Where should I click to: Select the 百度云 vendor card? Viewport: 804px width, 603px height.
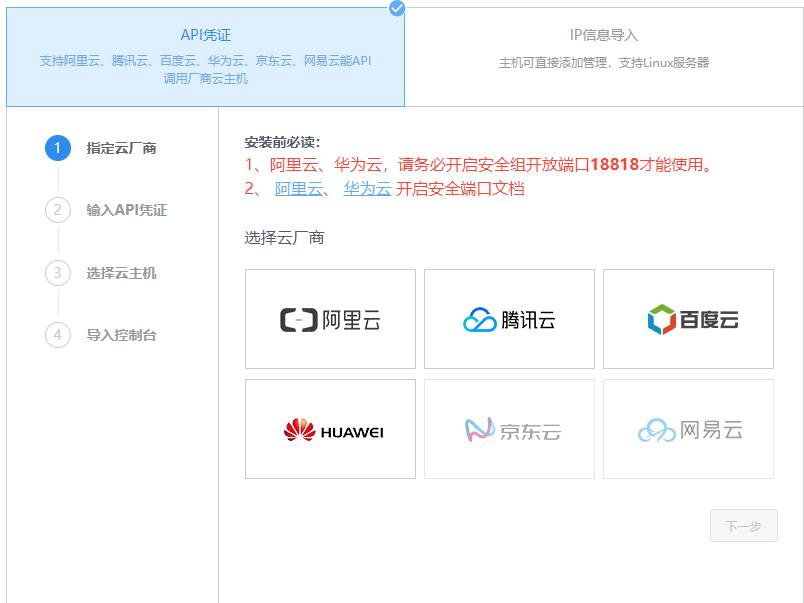click(x=688, y=319)
